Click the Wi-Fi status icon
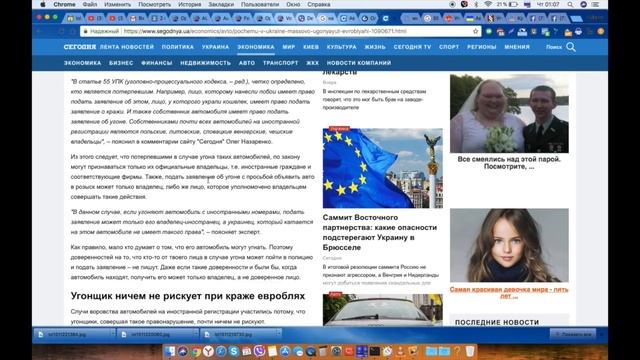This screenshot has width=640, height=360. coord(488,4)
